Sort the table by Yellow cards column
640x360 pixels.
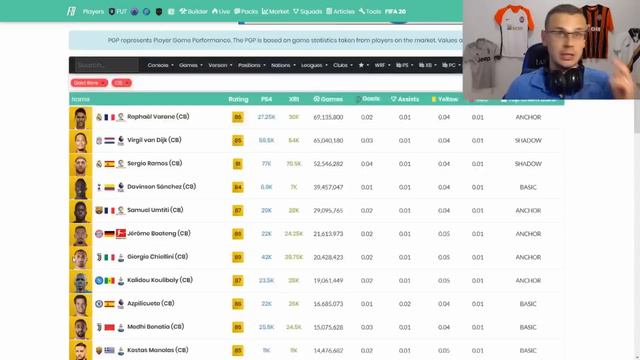pyautogui.click(x=444, y=99)
